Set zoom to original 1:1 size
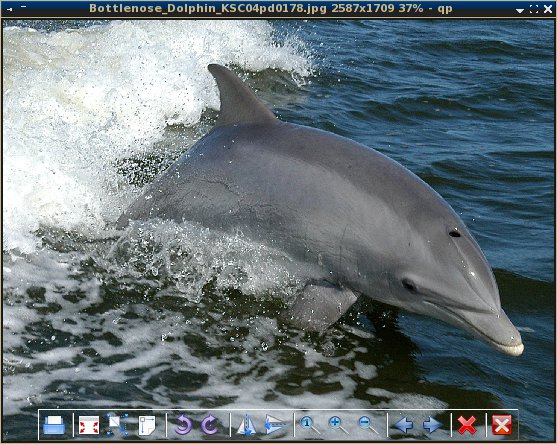 point(310,425)
